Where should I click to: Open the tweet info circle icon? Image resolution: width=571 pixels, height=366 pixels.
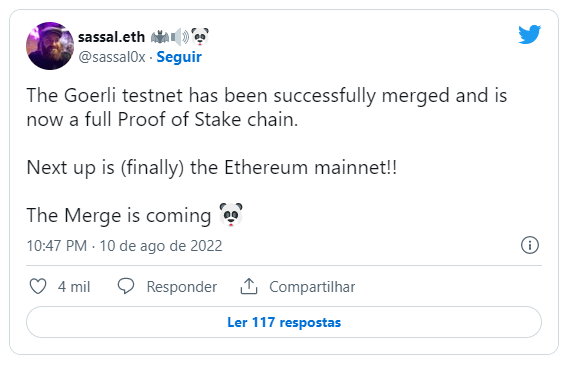click(x=529, y=245)
